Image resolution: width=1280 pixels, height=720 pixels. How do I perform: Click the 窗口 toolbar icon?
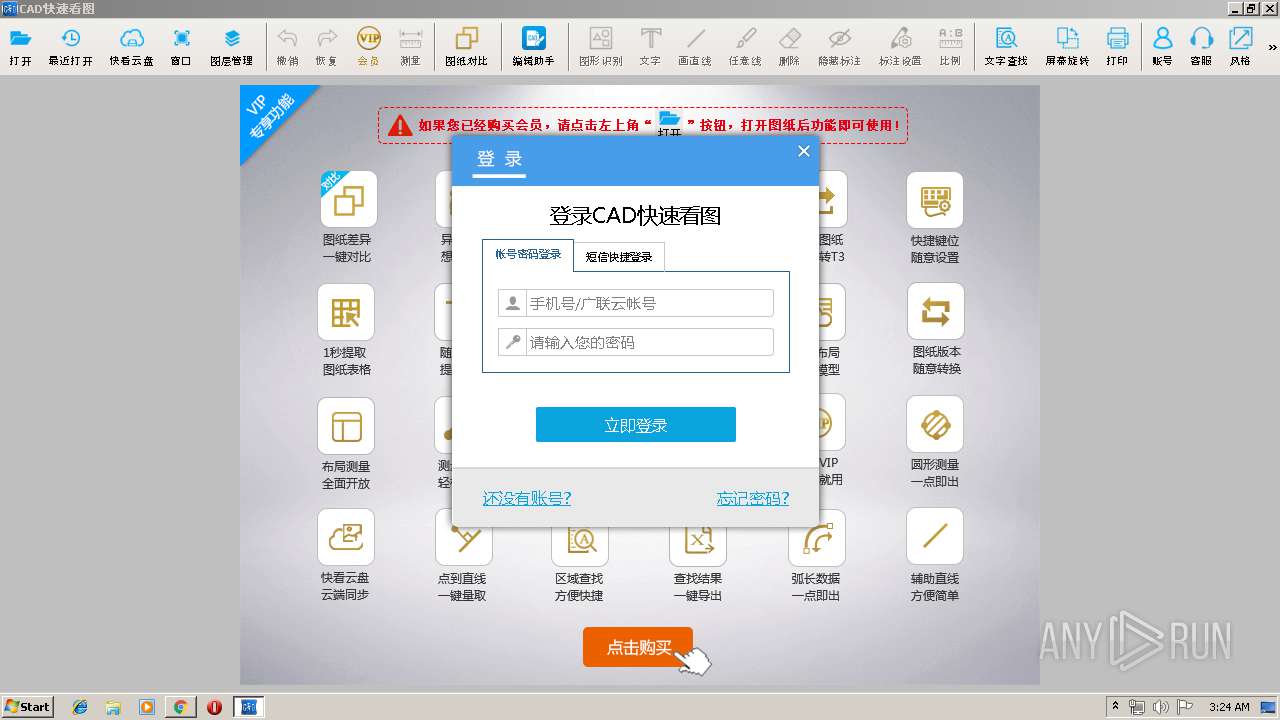[181, 47]
